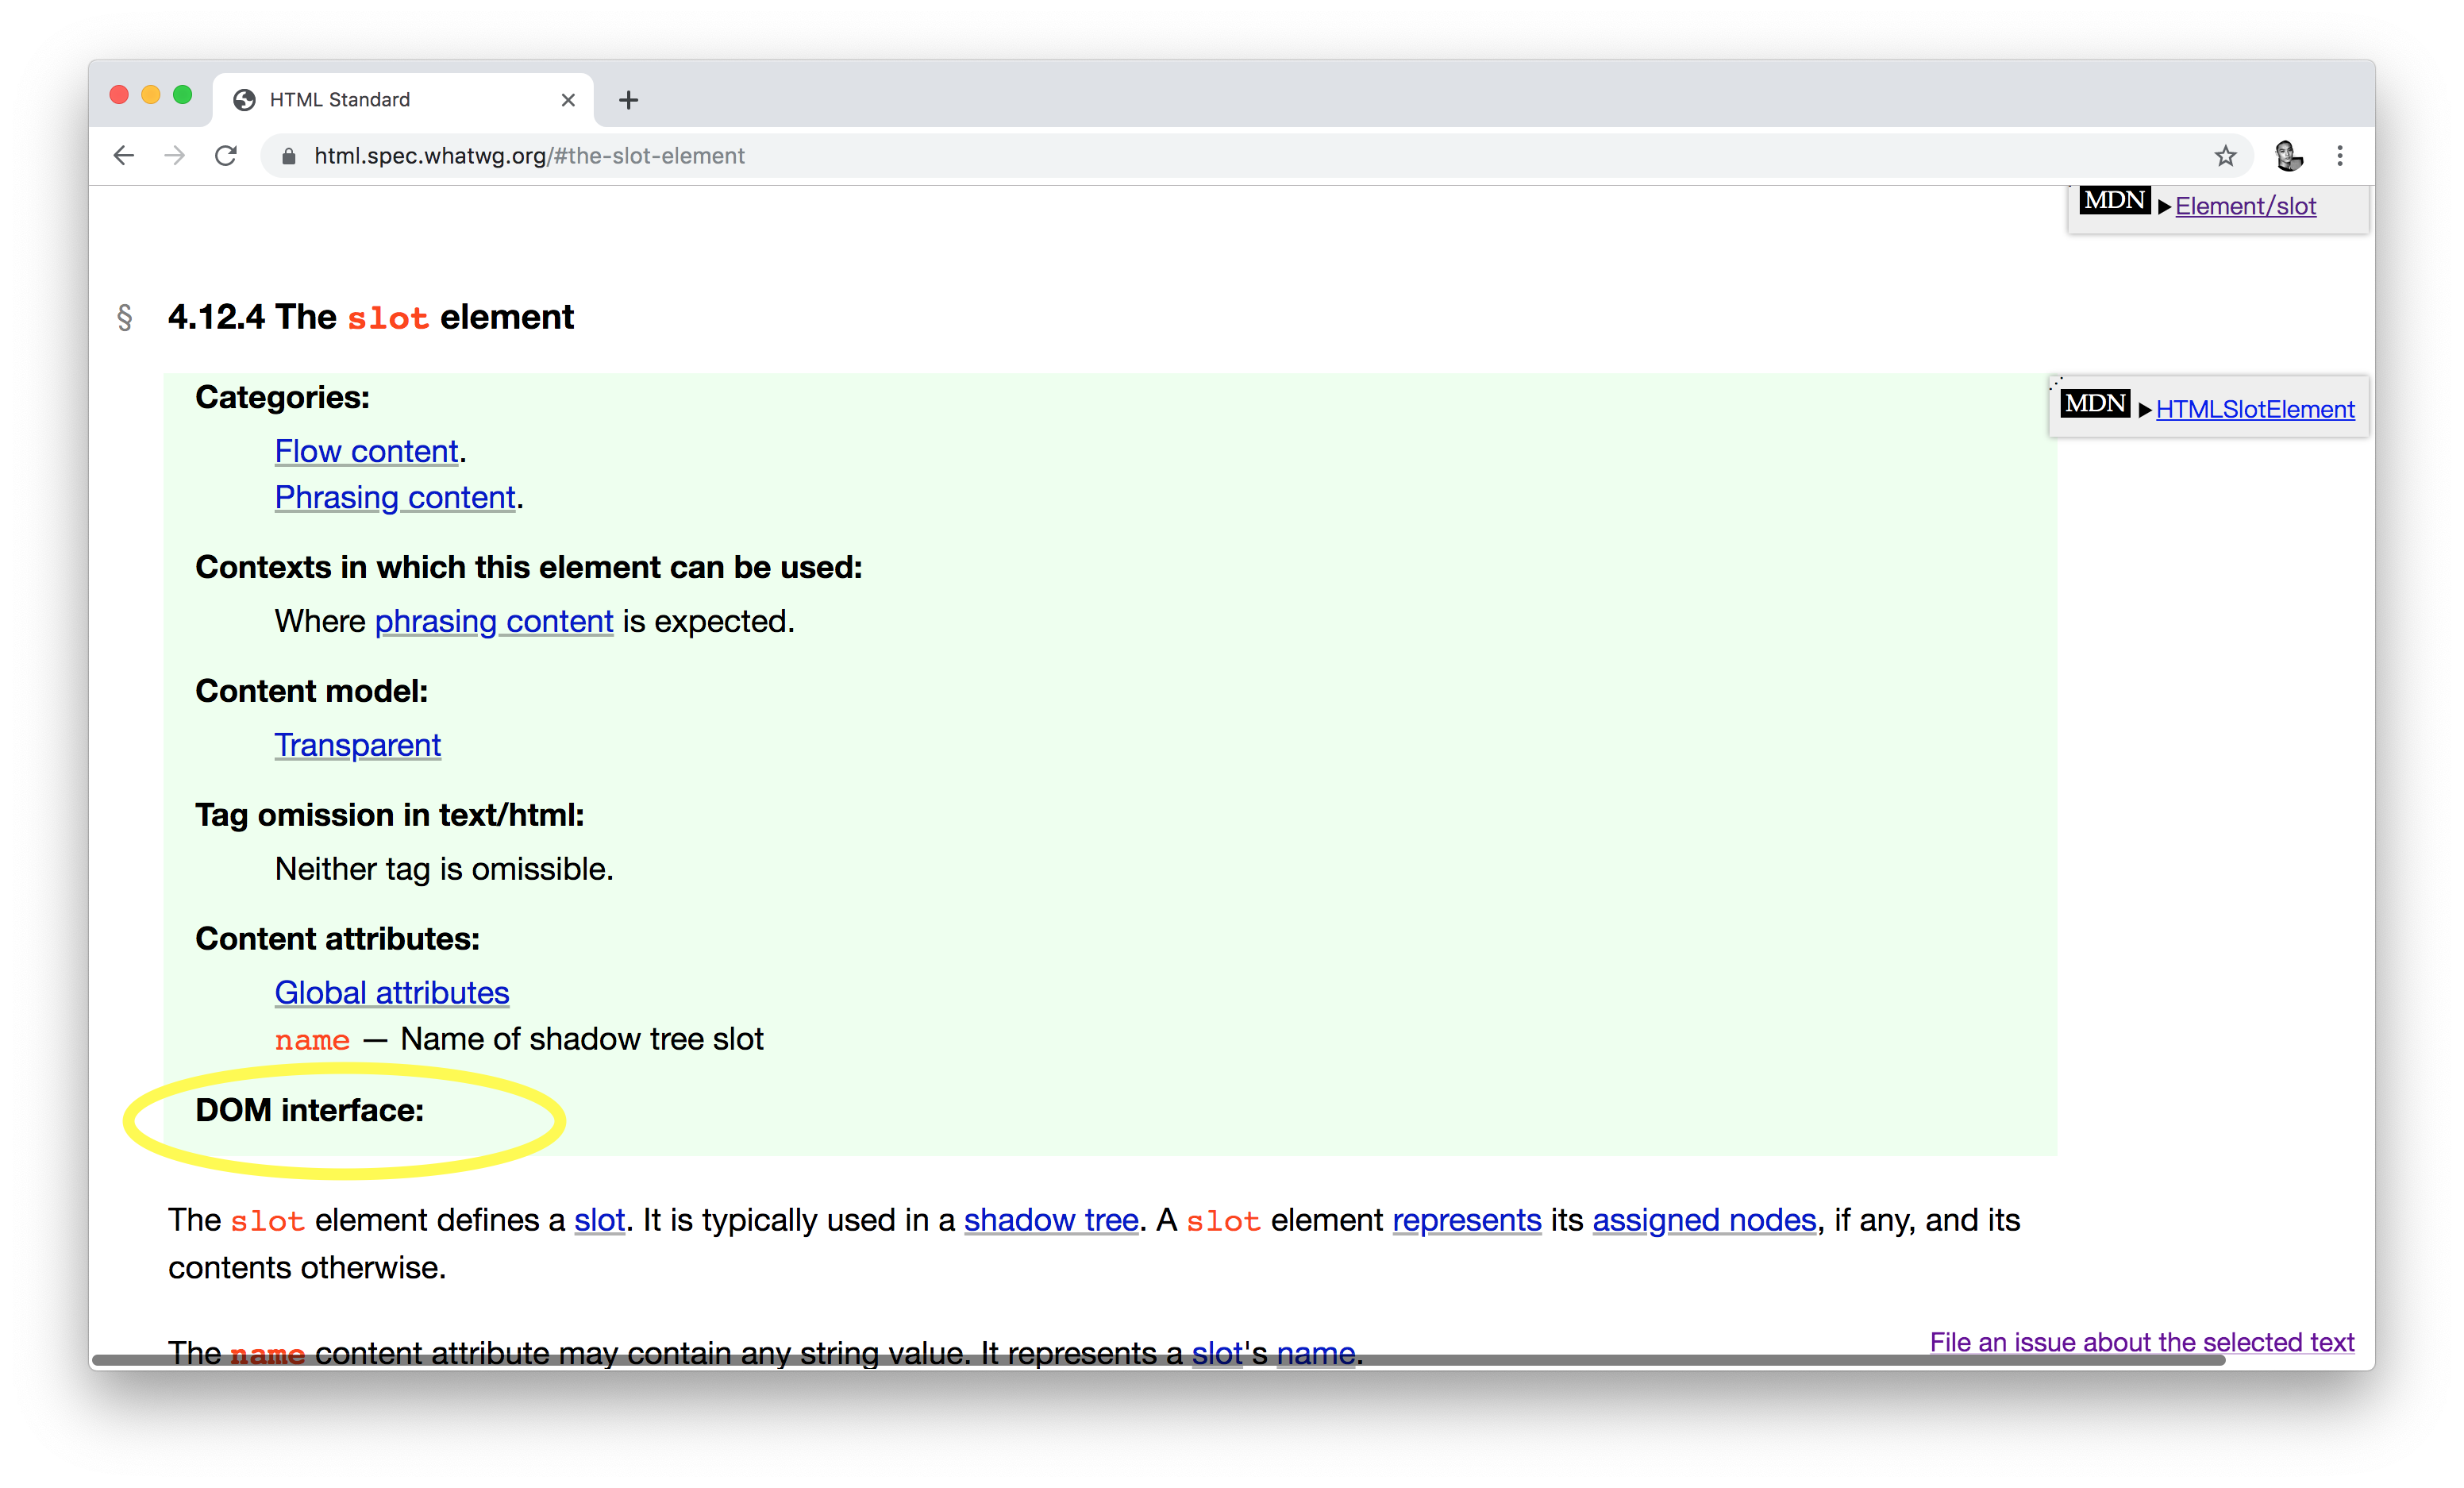Click the horizontal scrollbar at page bottom
The width and height of the screenshot is (2464, 1488).
click(x=1158, y=1360)
